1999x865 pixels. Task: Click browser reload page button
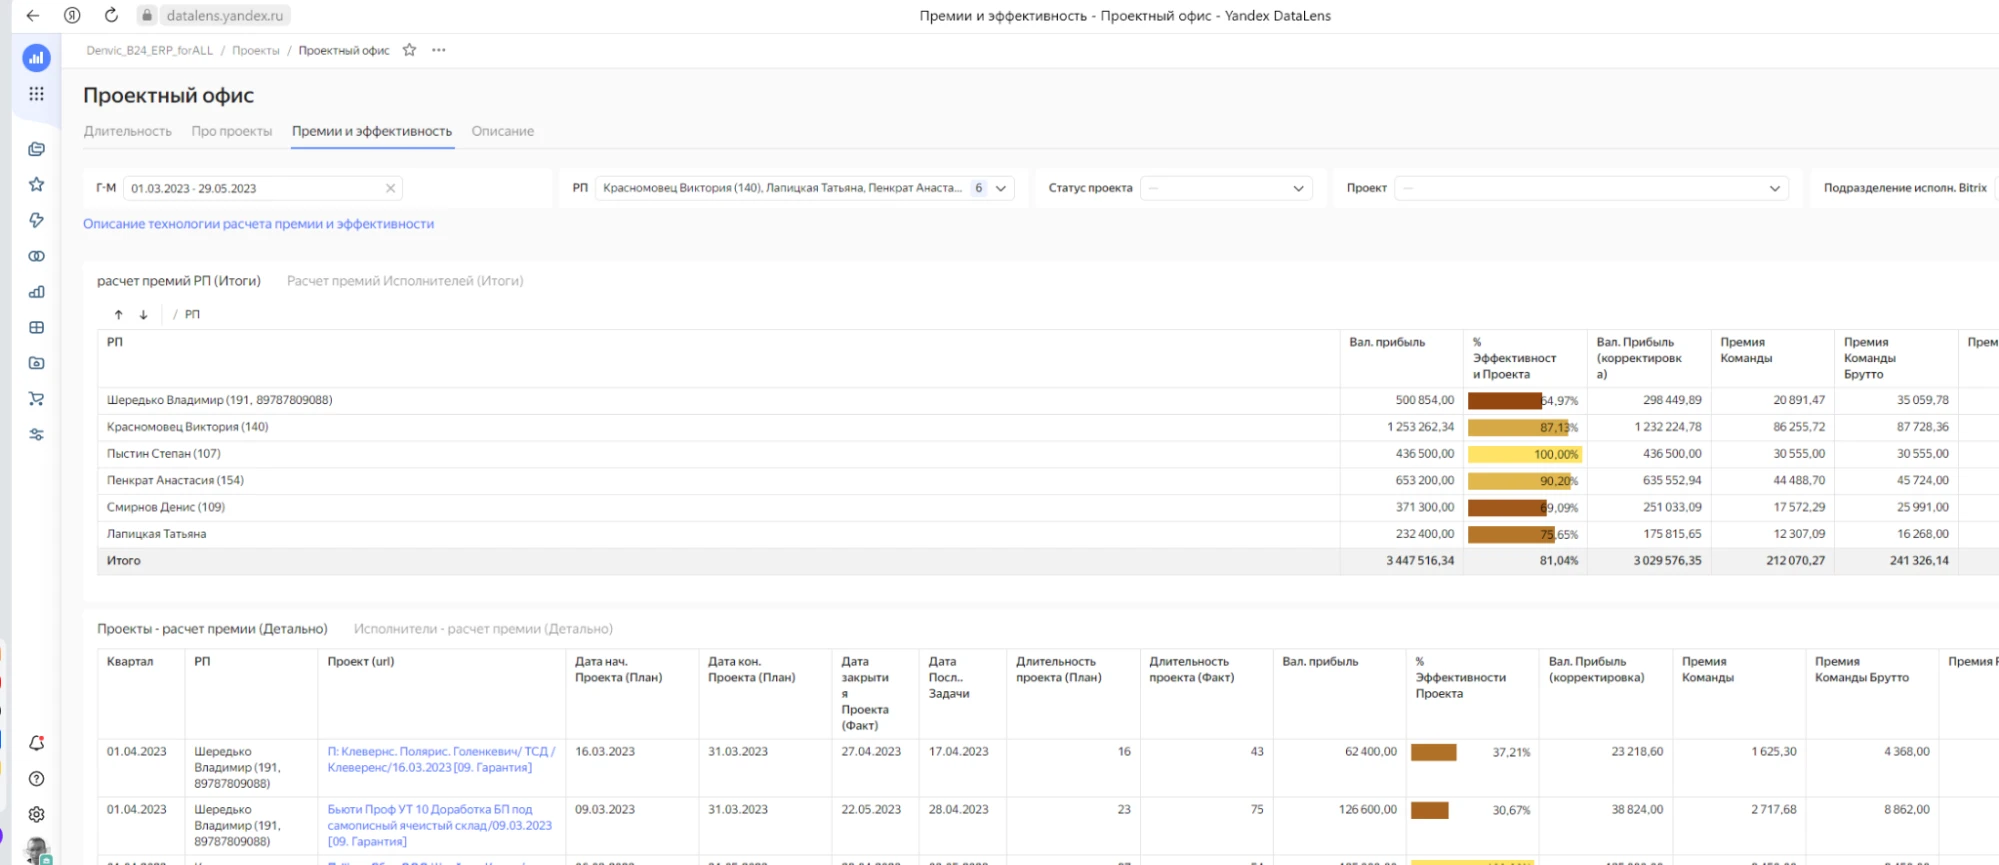(111, 15)
